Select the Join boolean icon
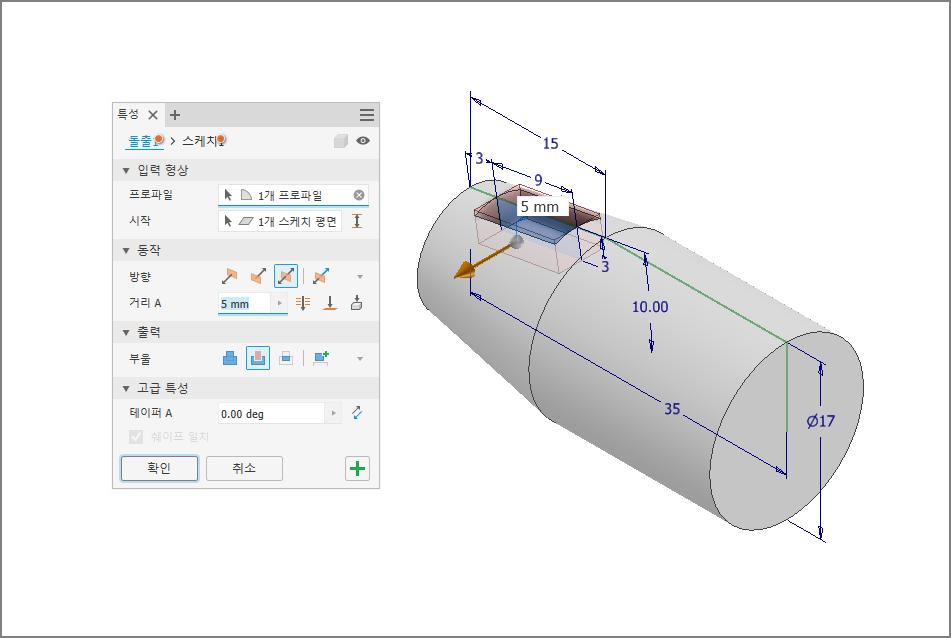 [x=230, y=358]
